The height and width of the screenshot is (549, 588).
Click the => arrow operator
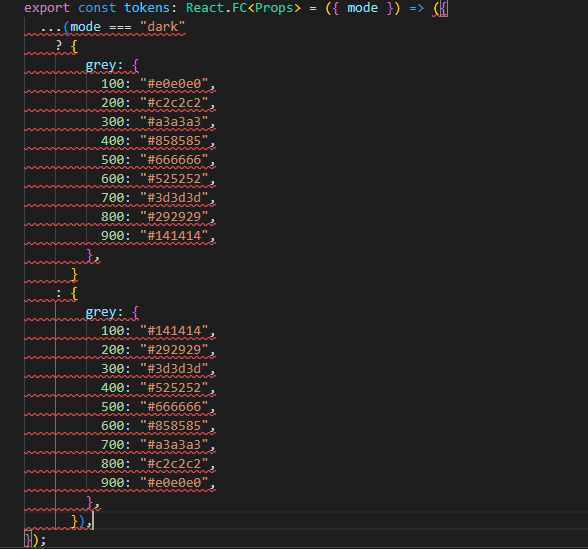point(416,8)
